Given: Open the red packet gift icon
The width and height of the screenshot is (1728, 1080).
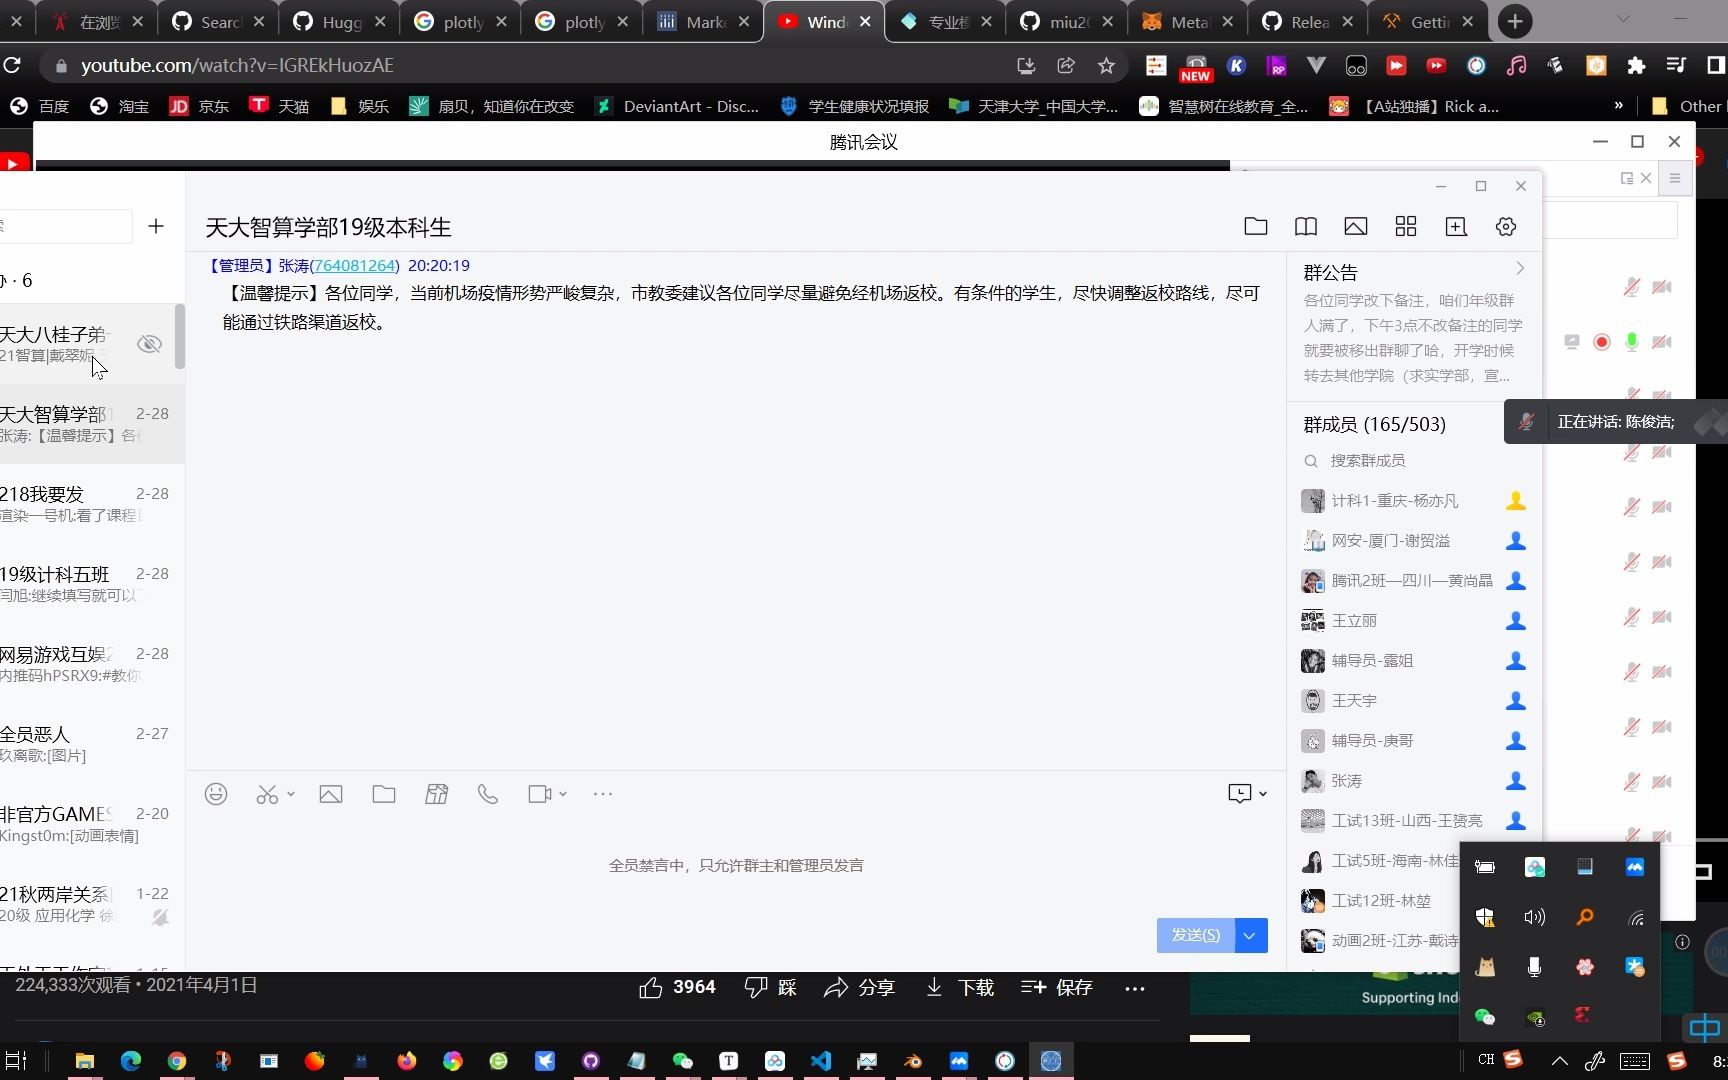Looking at the screenshot, I should (436, 793).
